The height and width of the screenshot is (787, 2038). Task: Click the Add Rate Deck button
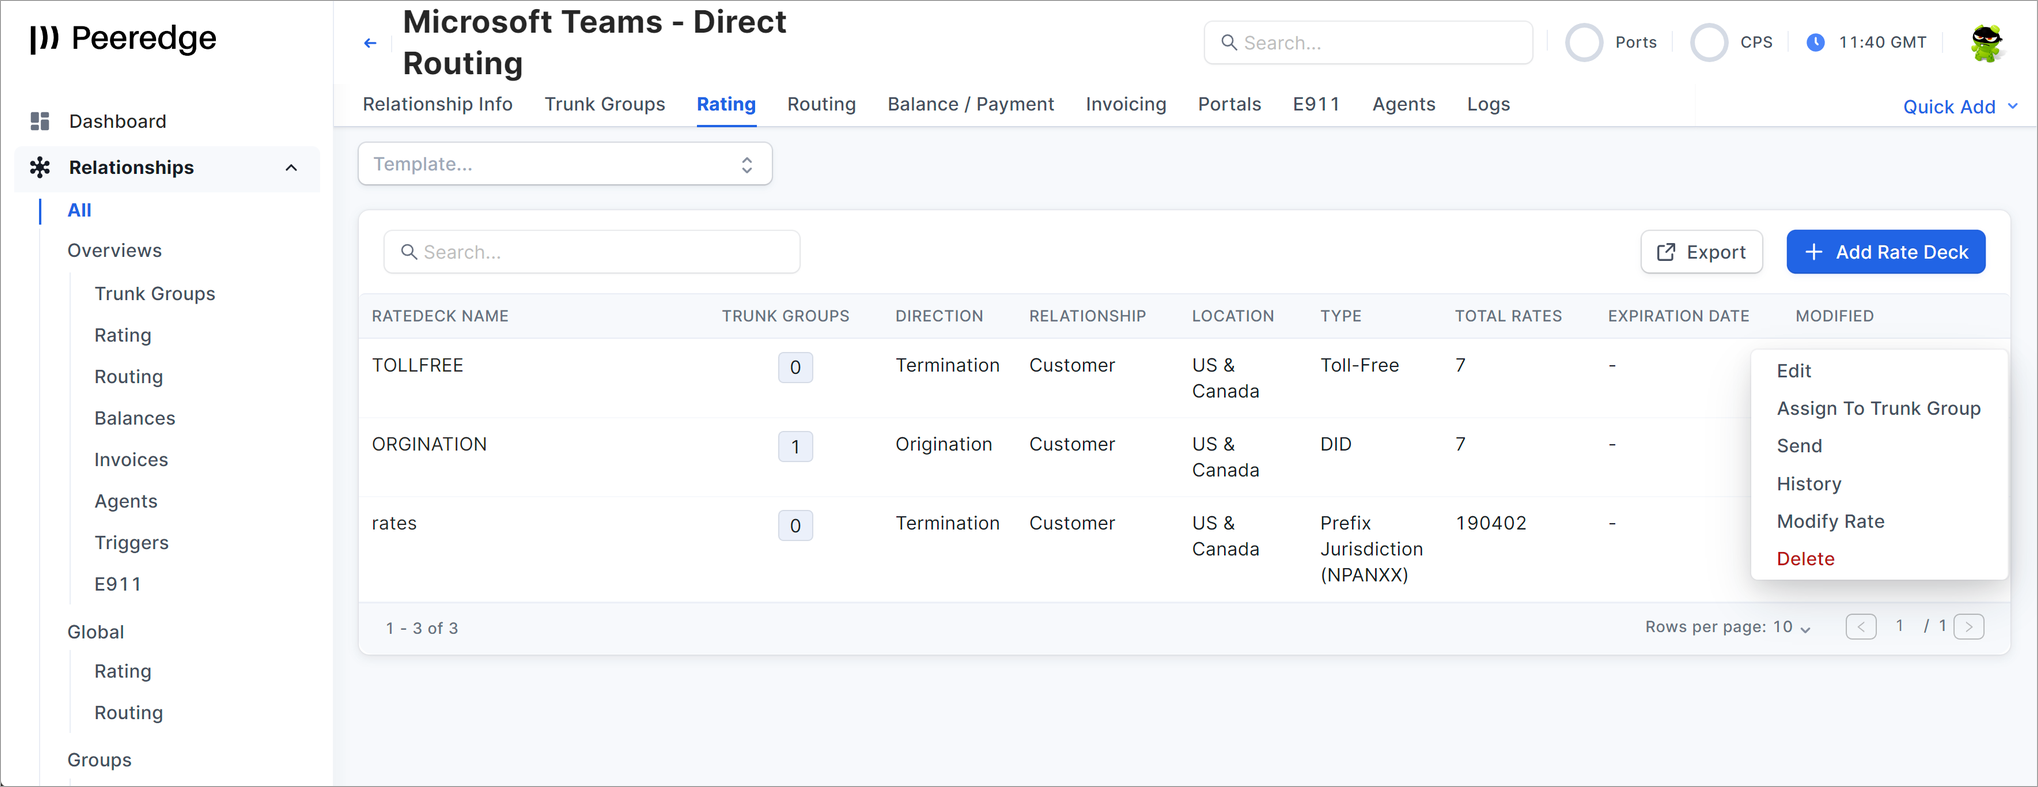click(1886, 252)
